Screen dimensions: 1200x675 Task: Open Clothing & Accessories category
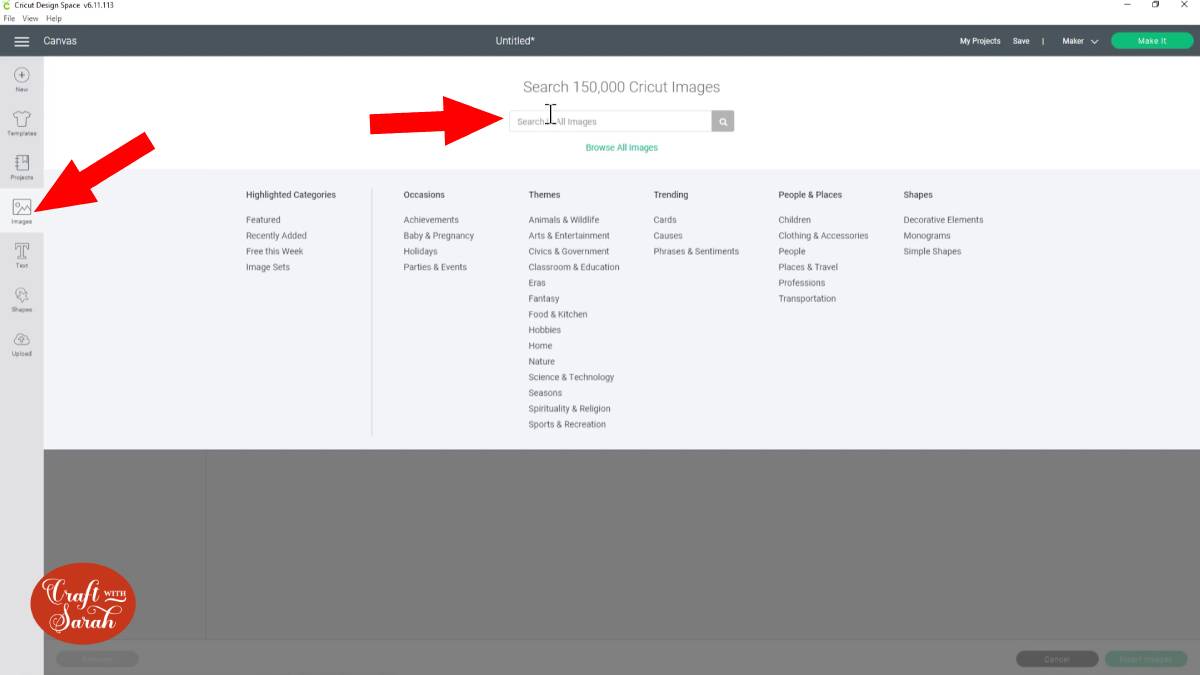coord(823,236)
